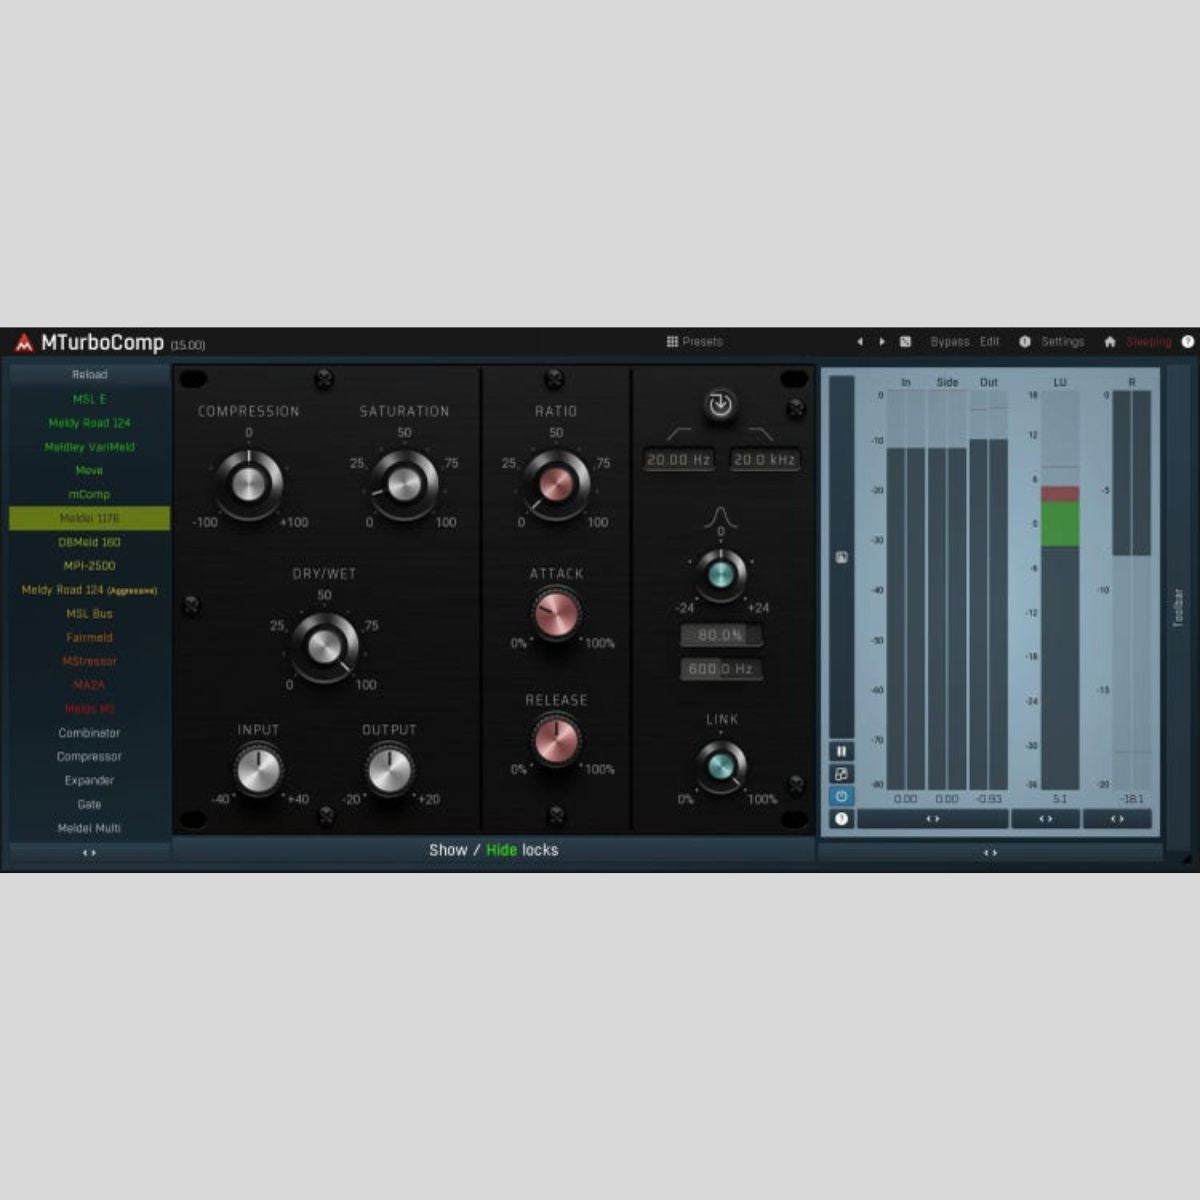Click the red Sleeping status
Screen dimensions: 1200x1200
pos(1148,341)
